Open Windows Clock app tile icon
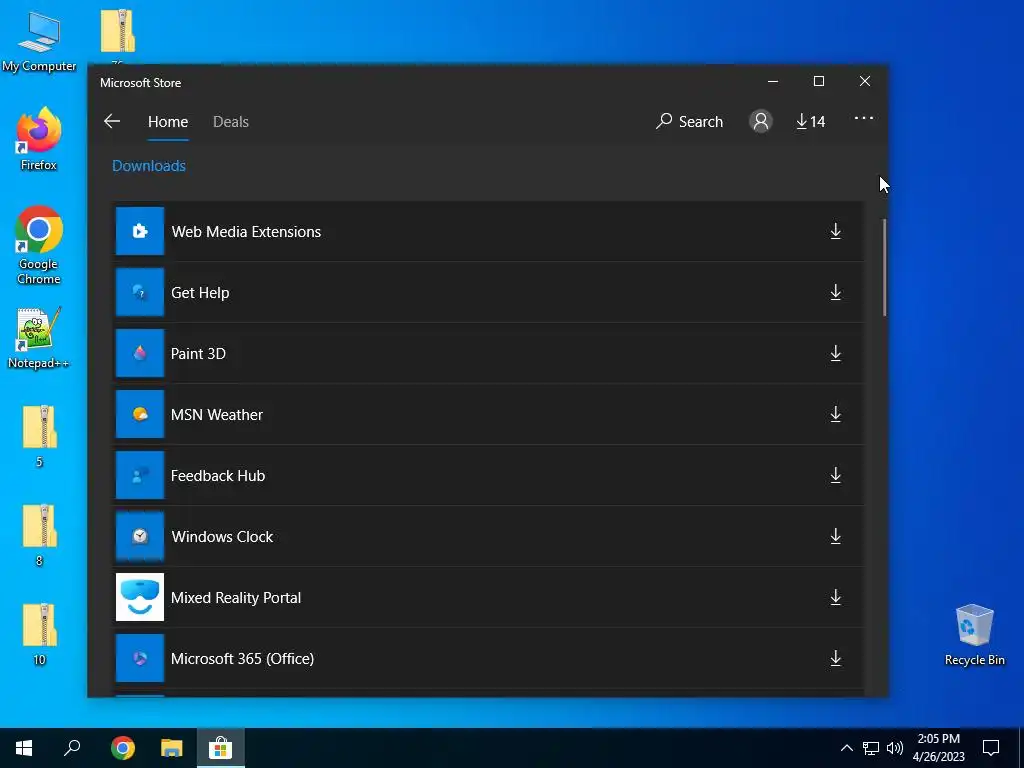Screen dimensions: 1024x768 [140, 536]
